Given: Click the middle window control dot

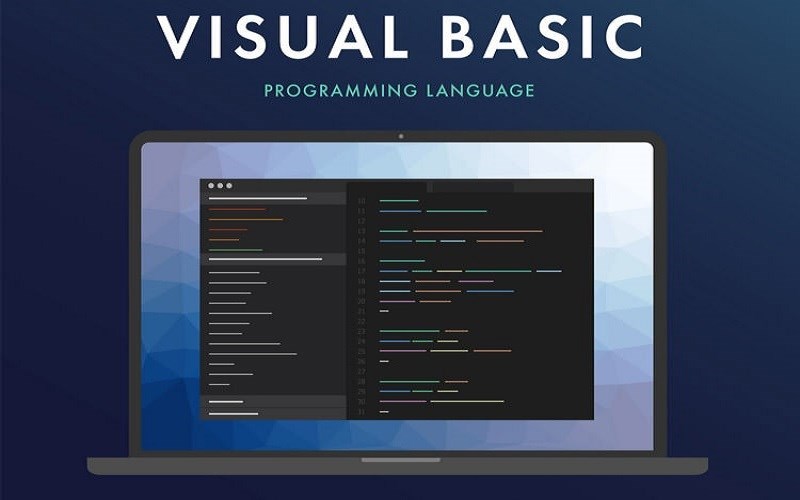Looking at the screenshot, I should [x=220, y=186].
